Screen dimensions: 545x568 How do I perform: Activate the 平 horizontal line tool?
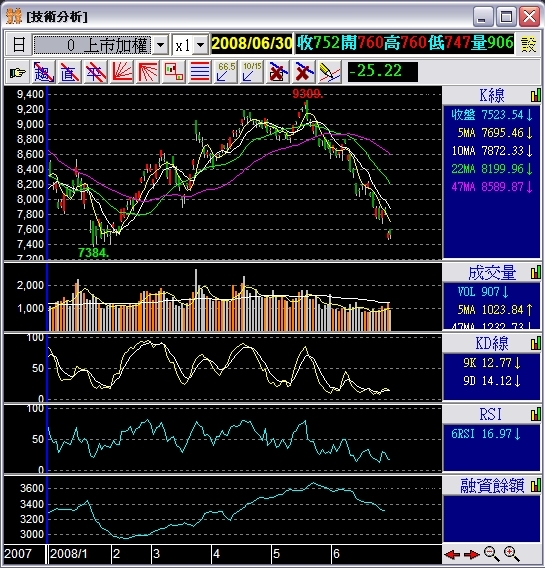coord(95,72)
